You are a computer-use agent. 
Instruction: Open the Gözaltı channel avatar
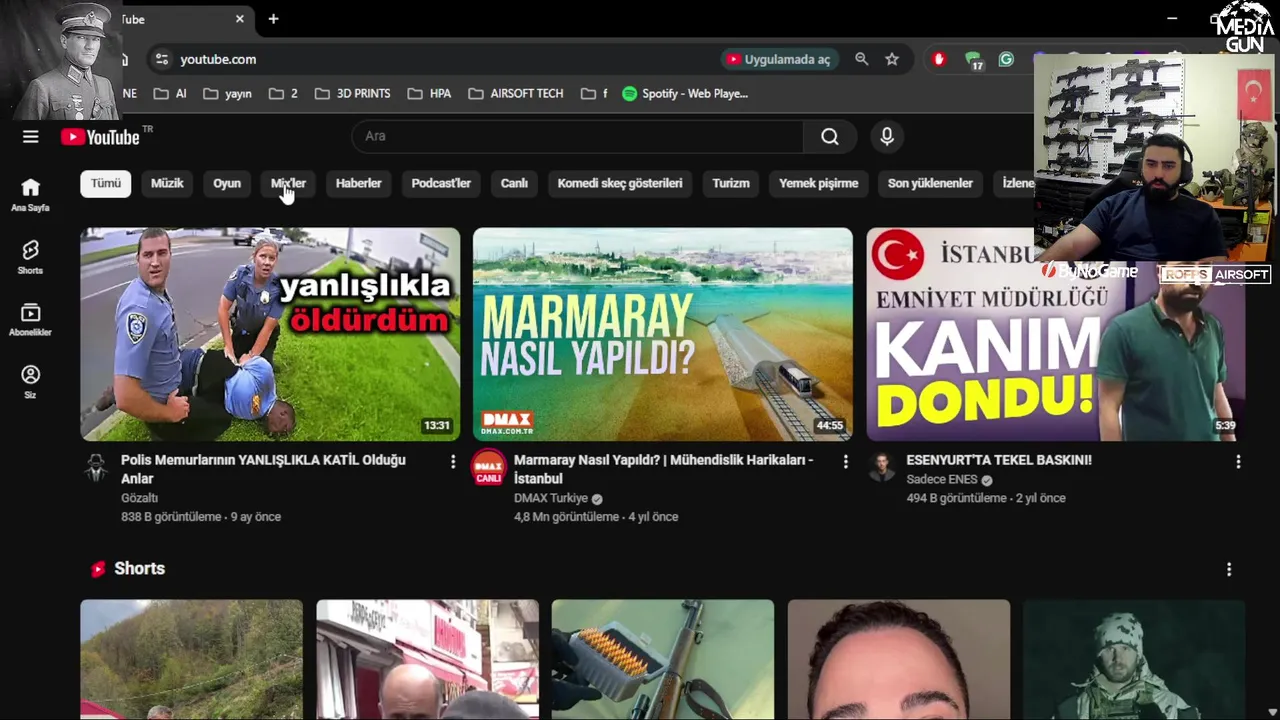click(96, 468)
